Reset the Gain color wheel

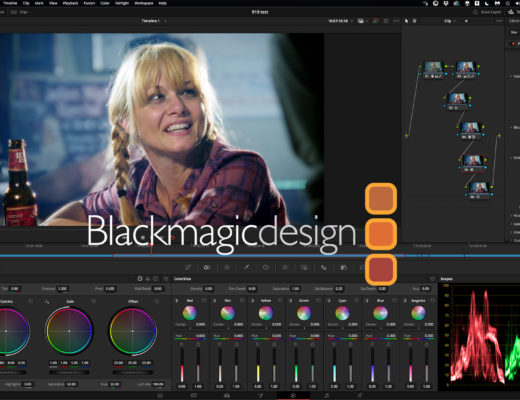94,301
